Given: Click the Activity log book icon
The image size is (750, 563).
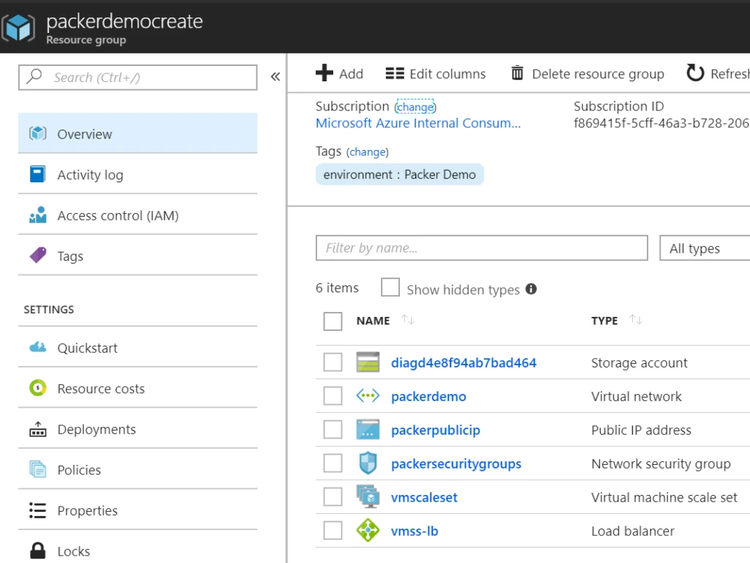Looking at the screenshot, I should coord(38,174).
